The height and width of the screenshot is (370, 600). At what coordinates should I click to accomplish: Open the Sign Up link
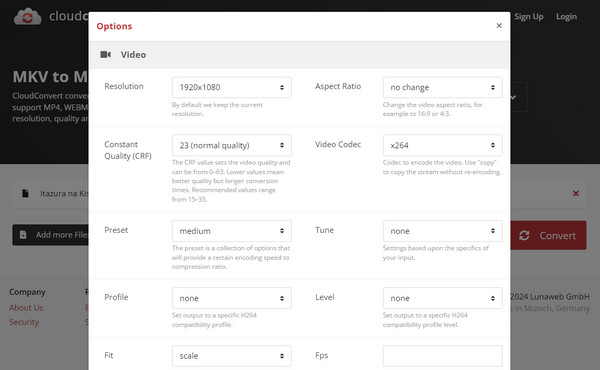529,16
